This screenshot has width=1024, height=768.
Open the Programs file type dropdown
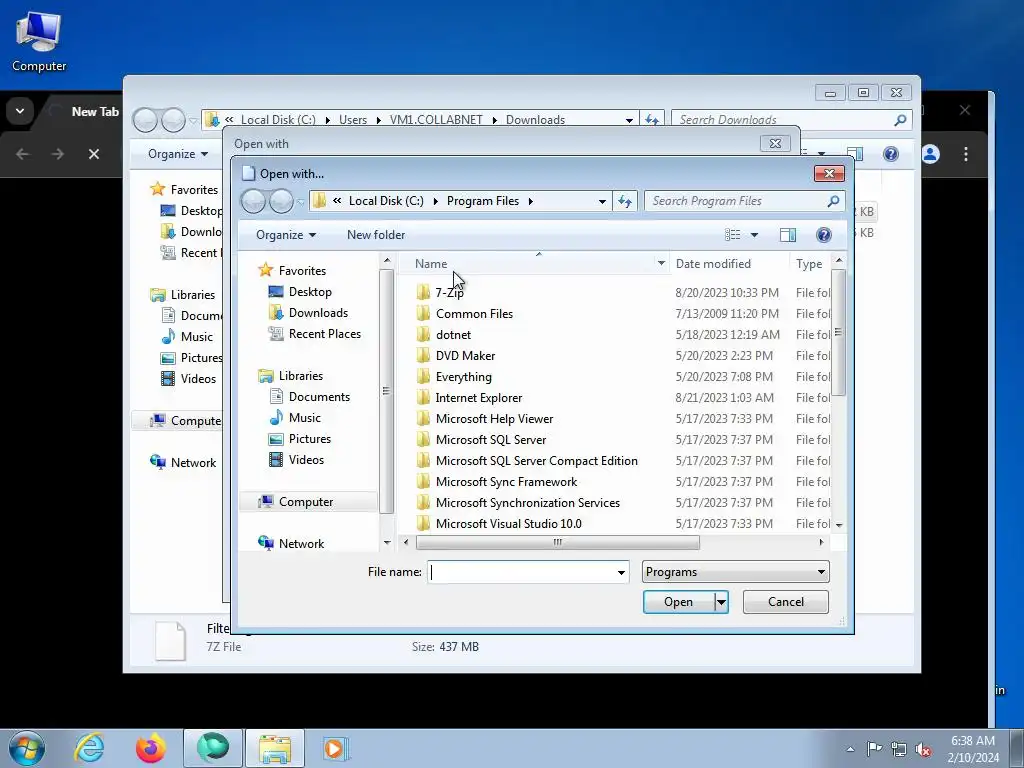tap(735, 572)
